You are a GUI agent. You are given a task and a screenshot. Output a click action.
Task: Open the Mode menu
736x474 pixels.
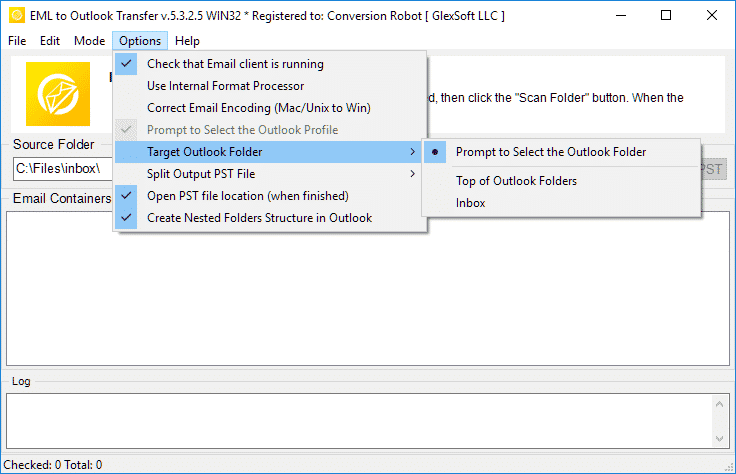(x=89, y=41)
